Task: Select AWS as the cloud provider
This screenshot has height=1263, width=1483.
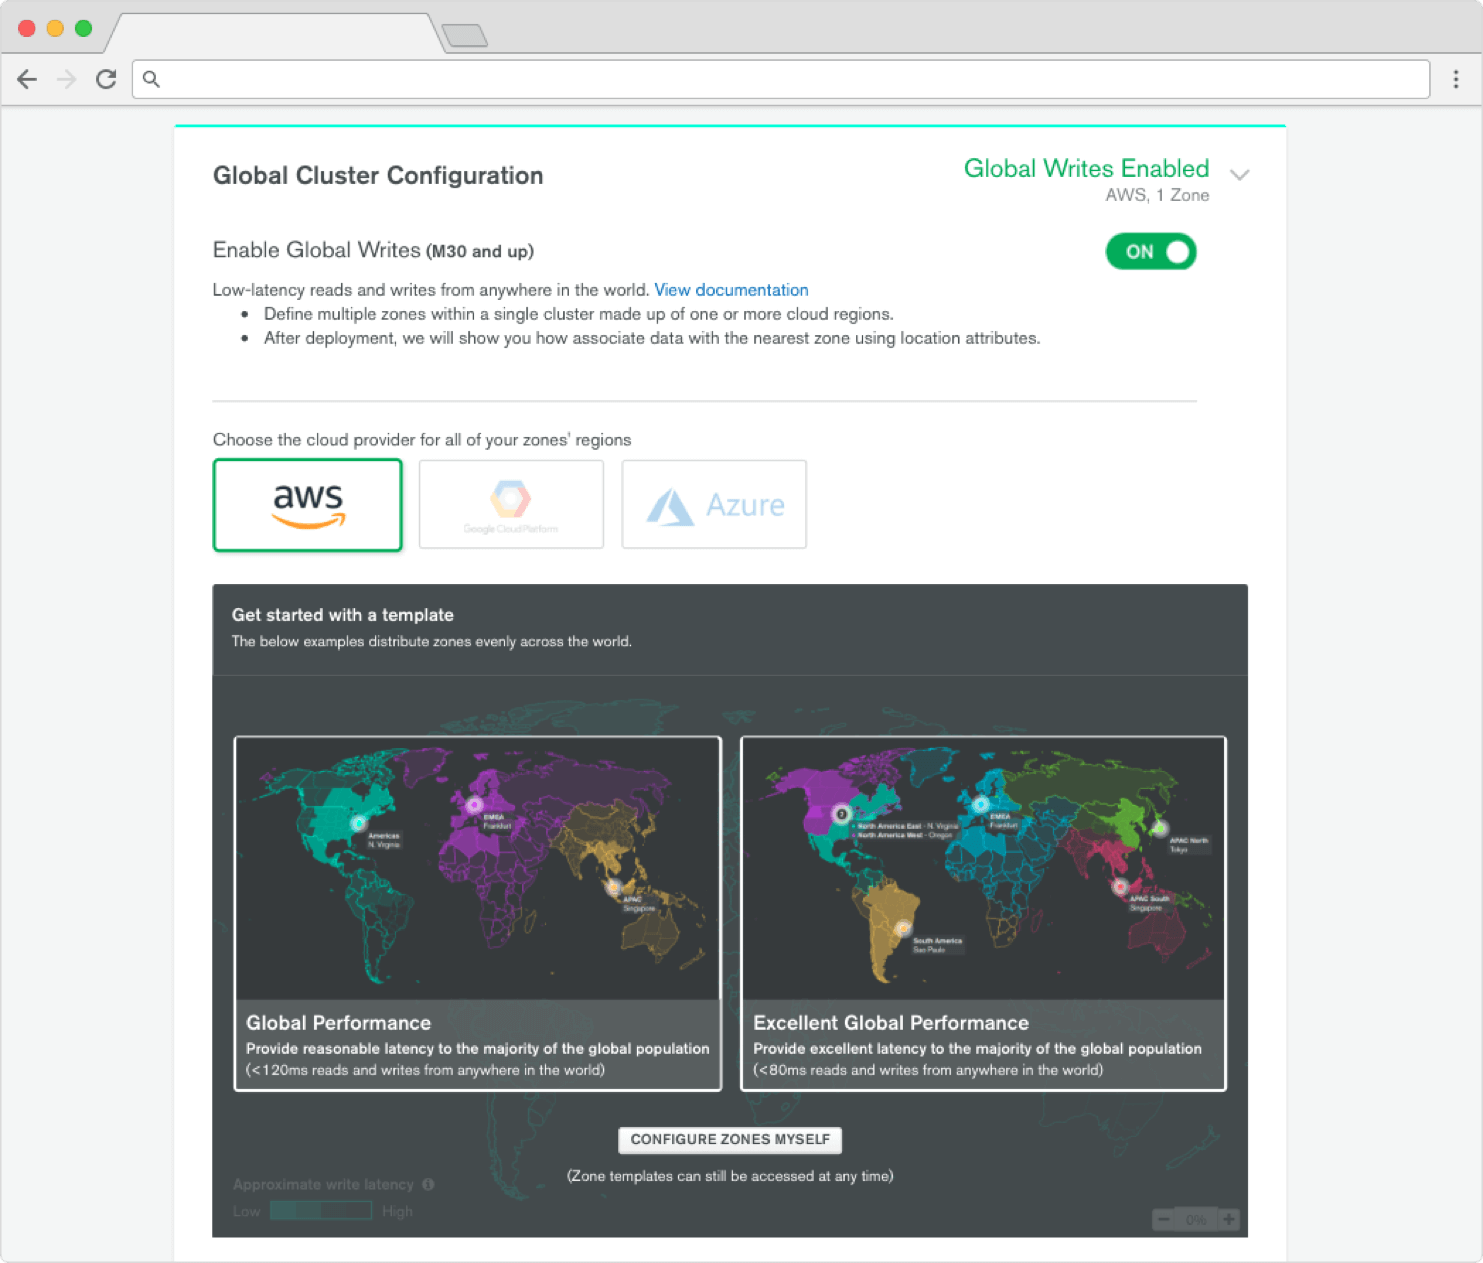Action: (308, 505)
